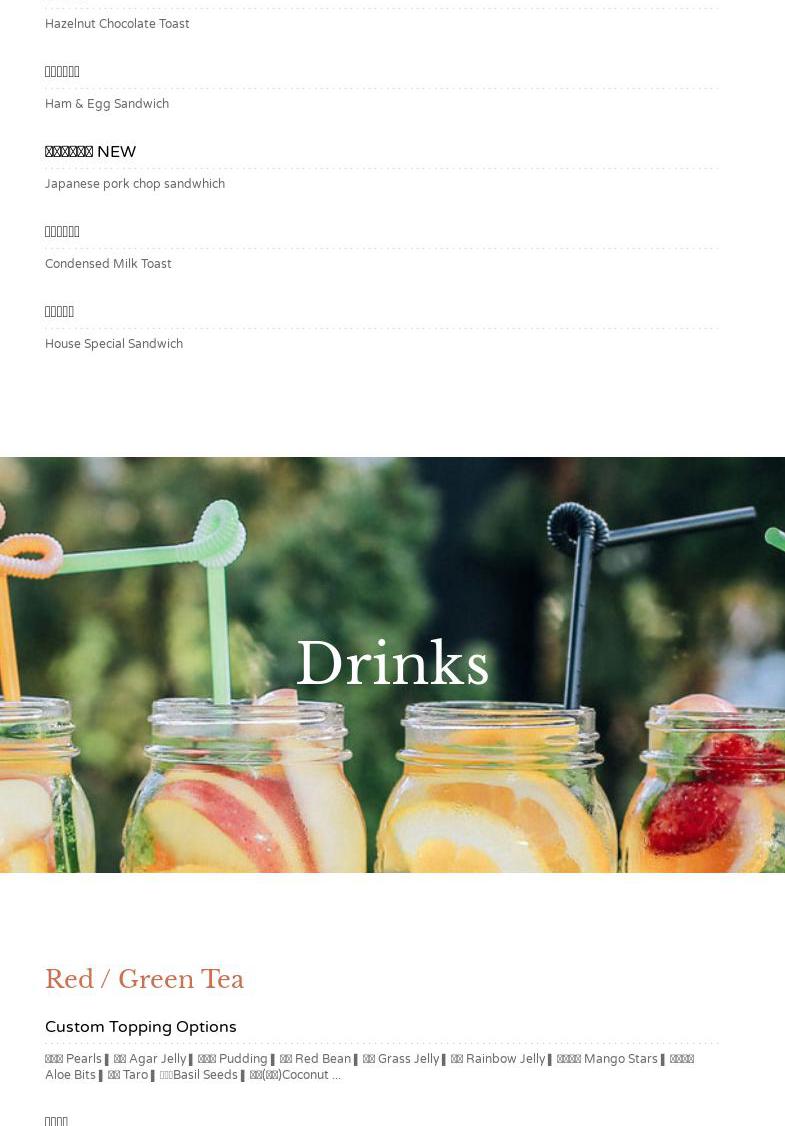Click the Chinese title above Ham & Egg Sandwich
This screenshot has width=785, height=1126.
click(x=62, y=71)
